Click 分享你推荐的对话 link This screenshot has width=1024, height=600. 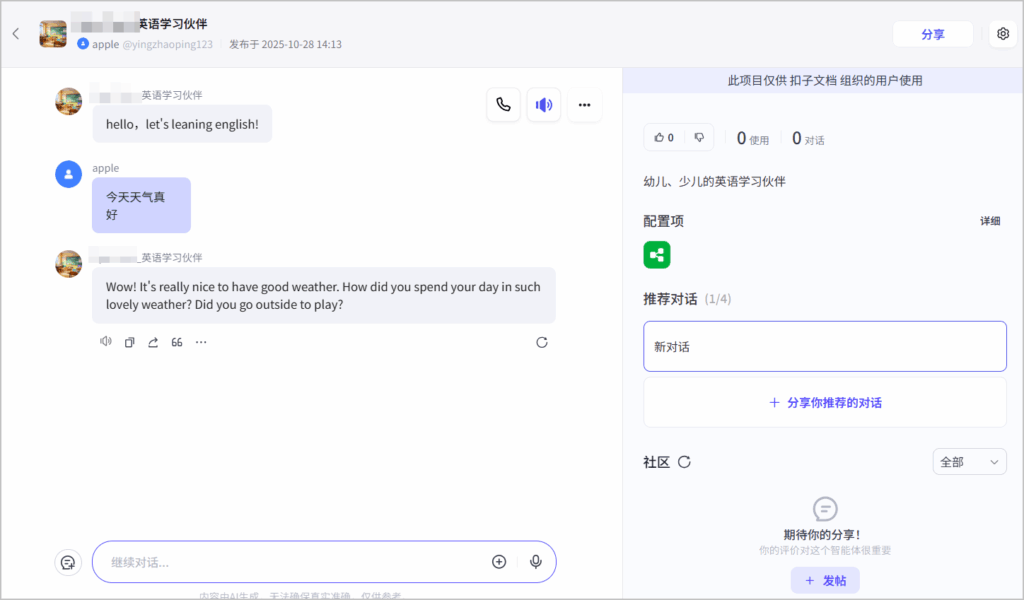(825, 403)
